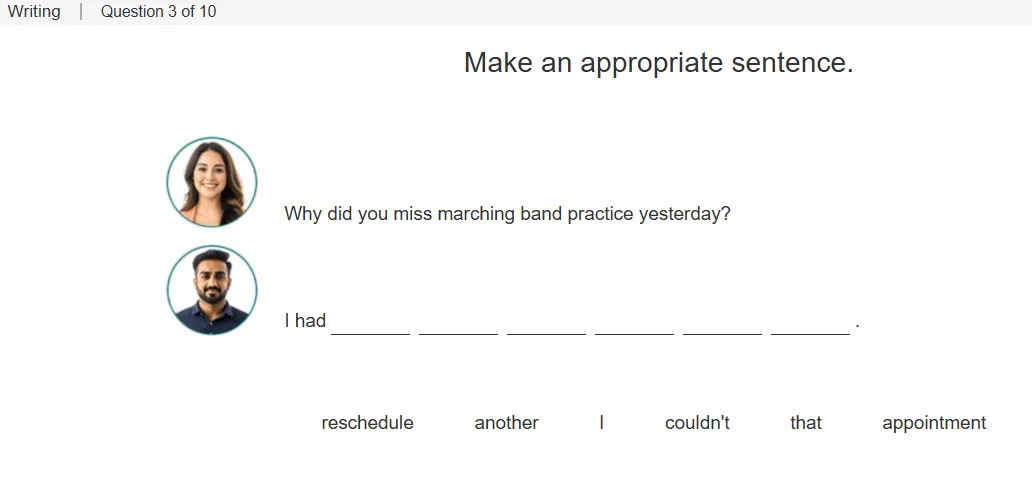The width and height of the screenshot is (1032, 478).
Task: Click the third blank in the sentence
Action: 546,324
